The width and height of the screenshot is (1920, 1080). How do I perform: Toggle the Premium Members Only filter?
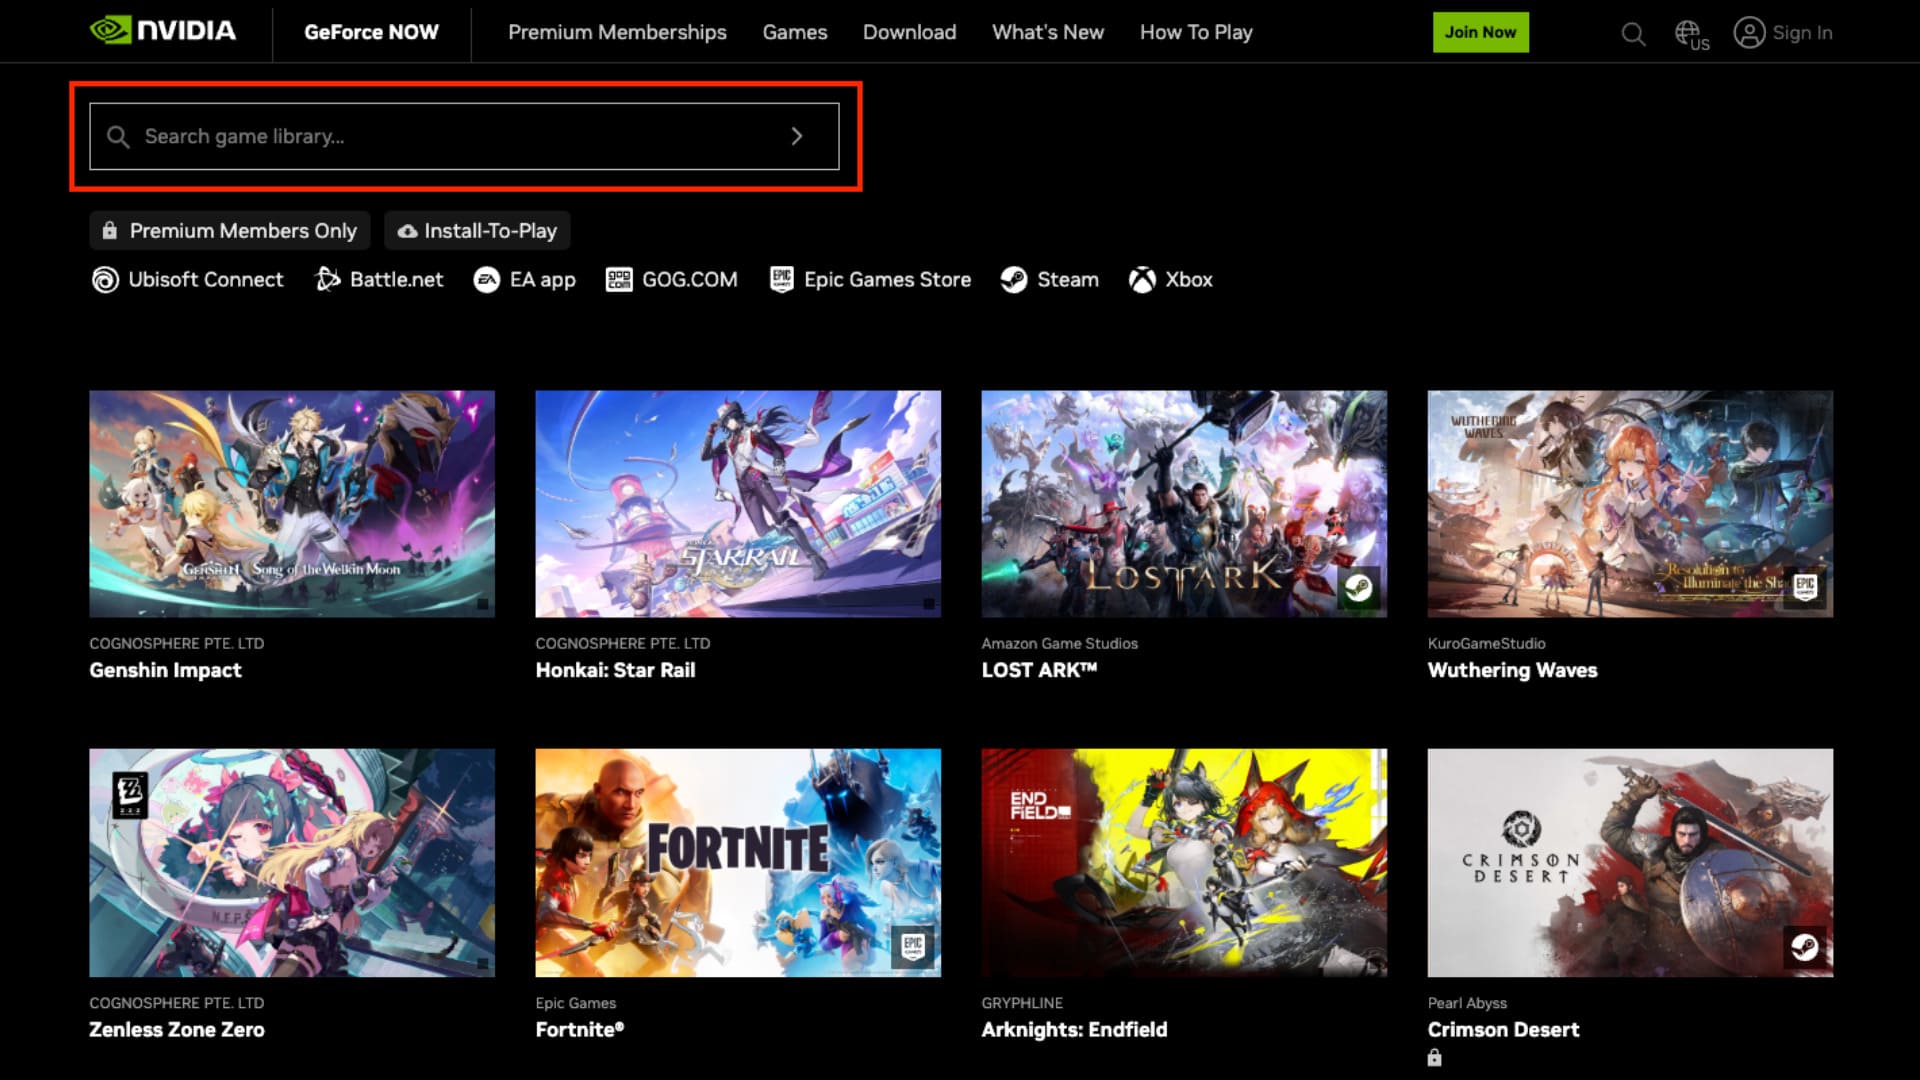click(230, 231)
